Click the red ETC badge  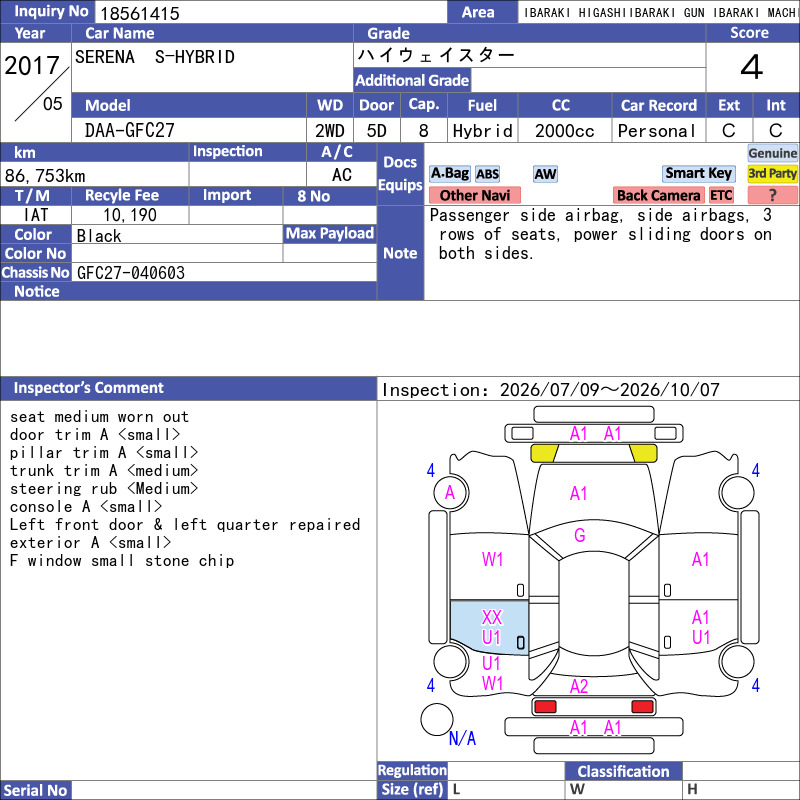click(x=721, y=195)
